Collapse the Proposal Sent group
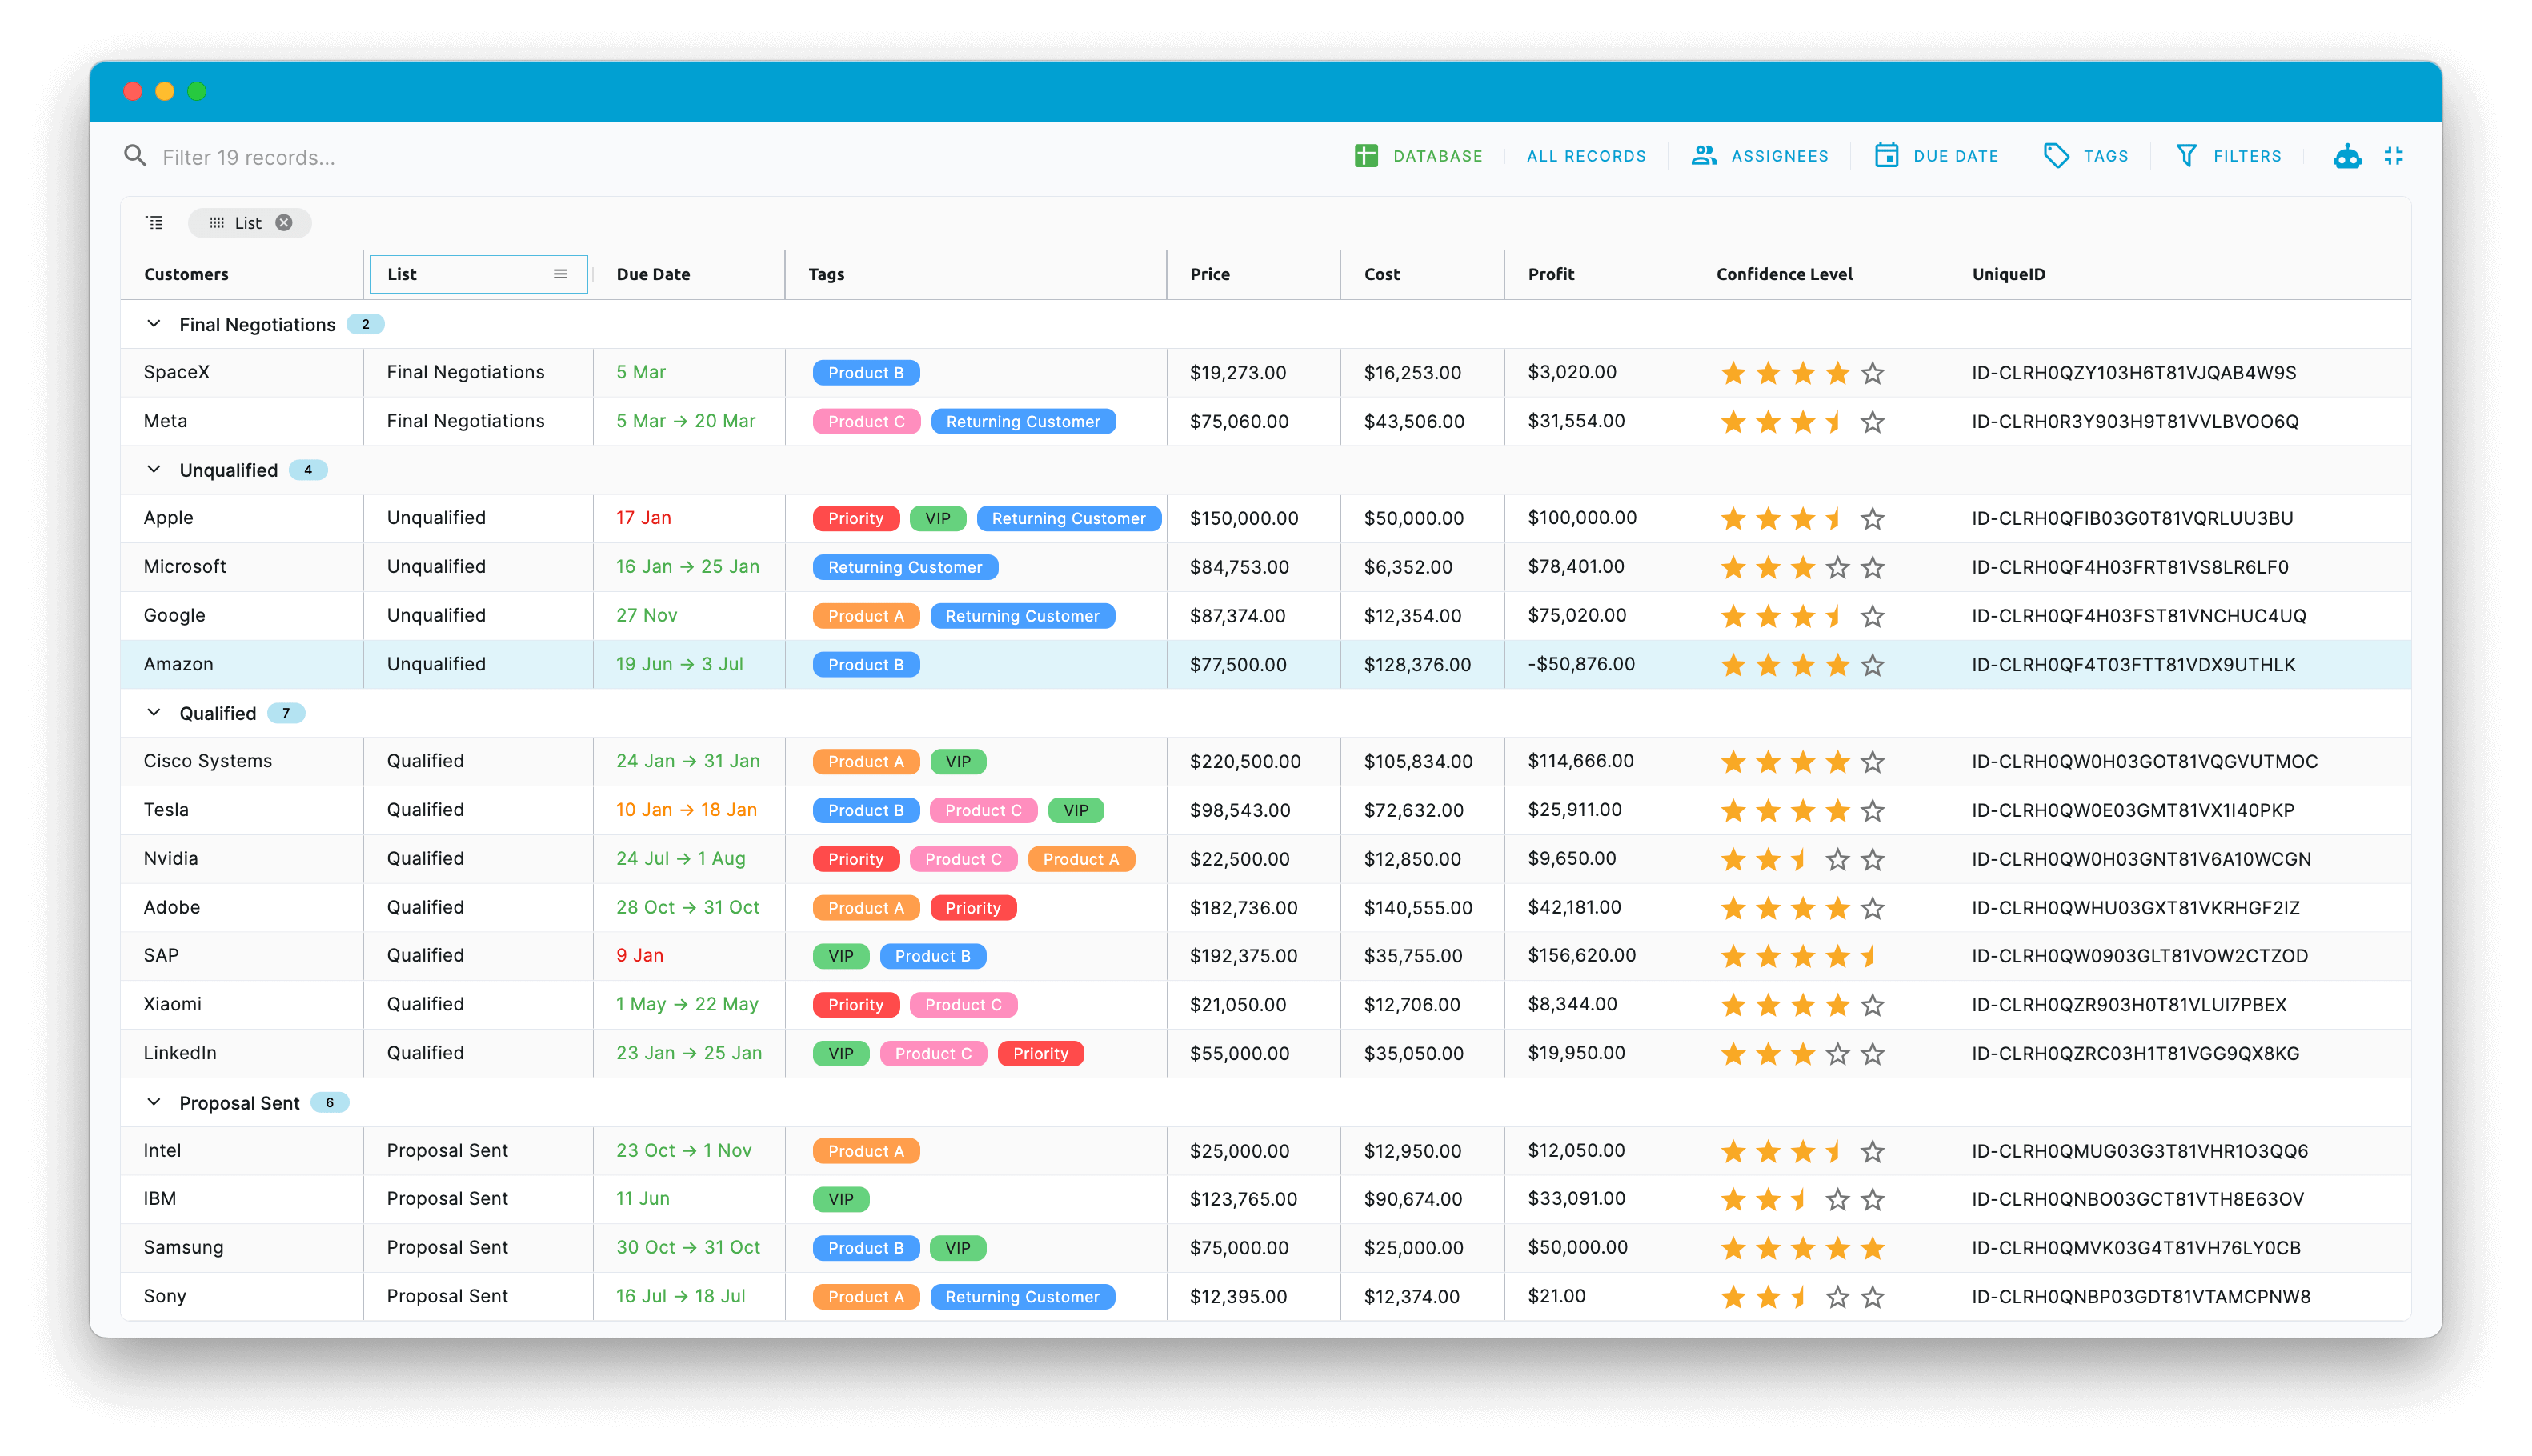The height and width of the screenshot is (1456, 2532). (153, 1102)
